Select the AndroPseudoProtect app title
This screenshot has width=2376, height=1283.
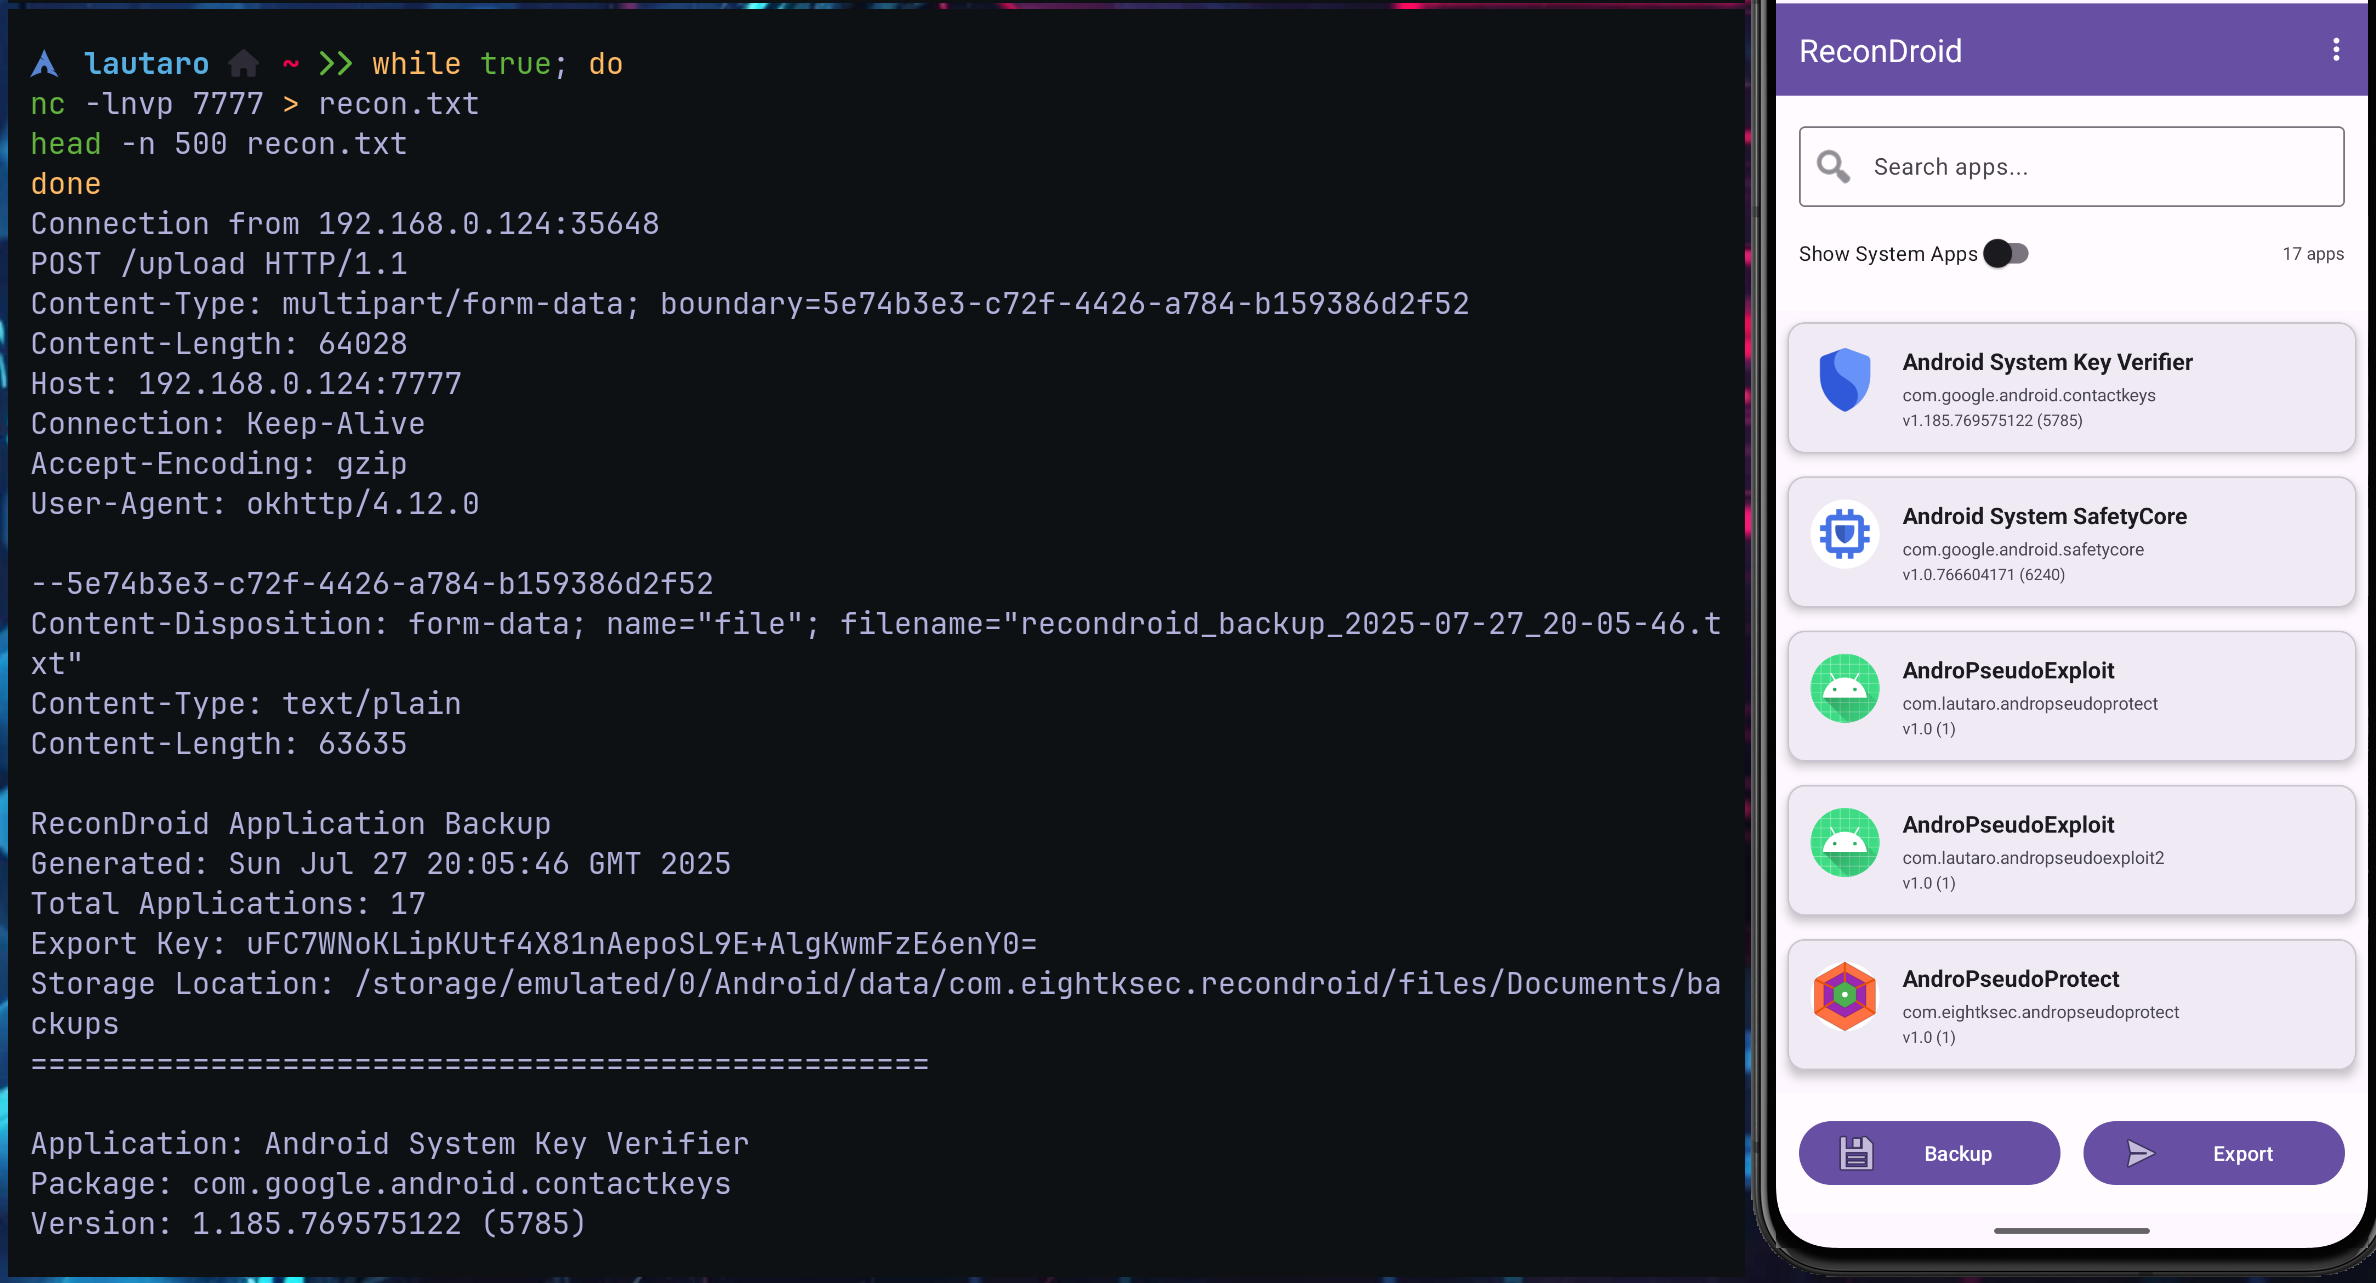point(2011,979)
